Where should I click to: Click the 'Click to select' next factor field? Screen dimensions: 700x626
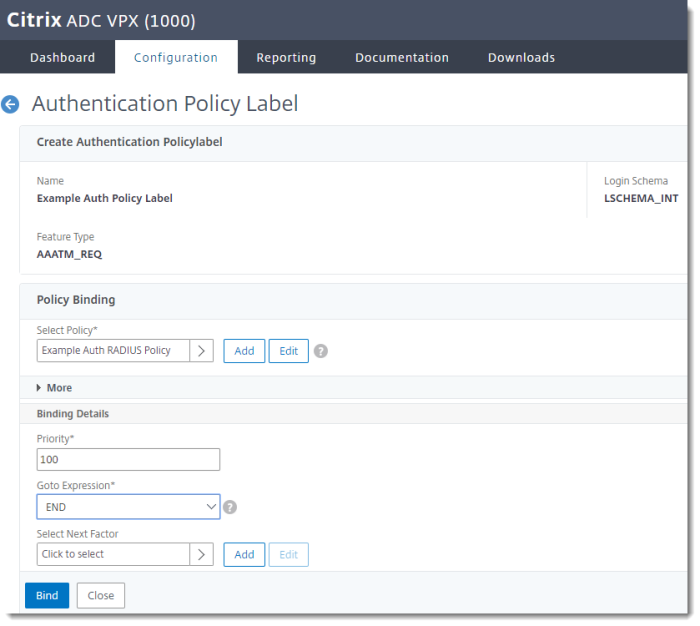(113, 554)
